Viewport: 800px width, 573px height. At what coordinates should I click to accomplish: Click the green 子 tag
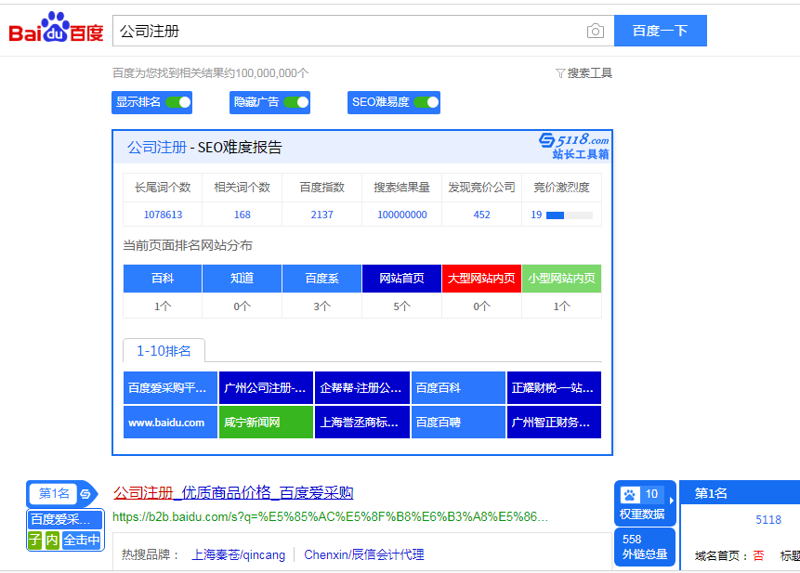[35, 540]
